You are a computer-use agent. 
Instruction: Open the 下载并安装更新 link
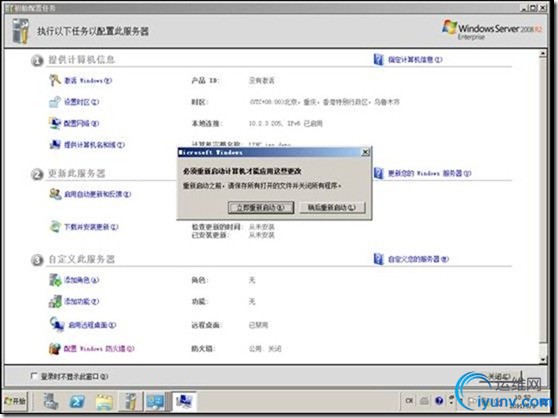click(x=91, y=227)
